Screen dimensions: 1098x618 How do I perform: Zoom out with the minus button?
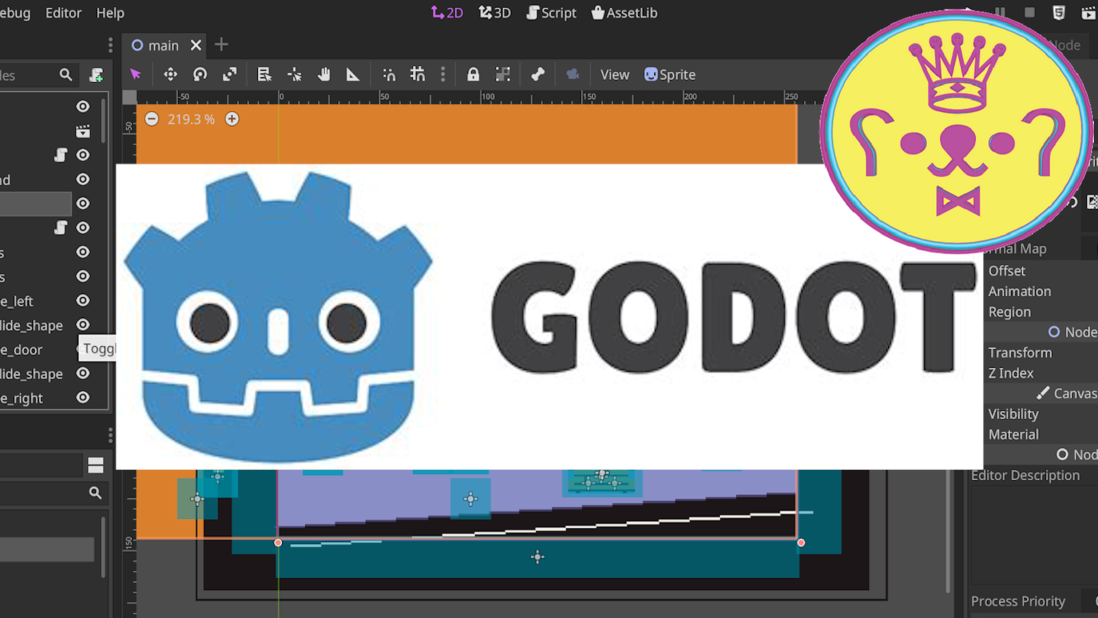point(152,119)
